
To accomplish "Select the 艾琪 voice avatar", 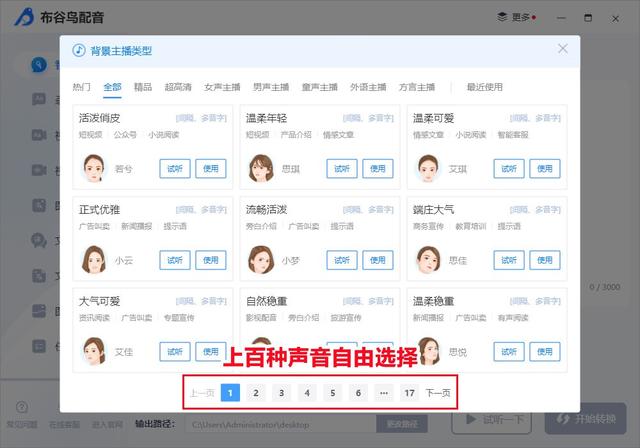I will point(428,168).
